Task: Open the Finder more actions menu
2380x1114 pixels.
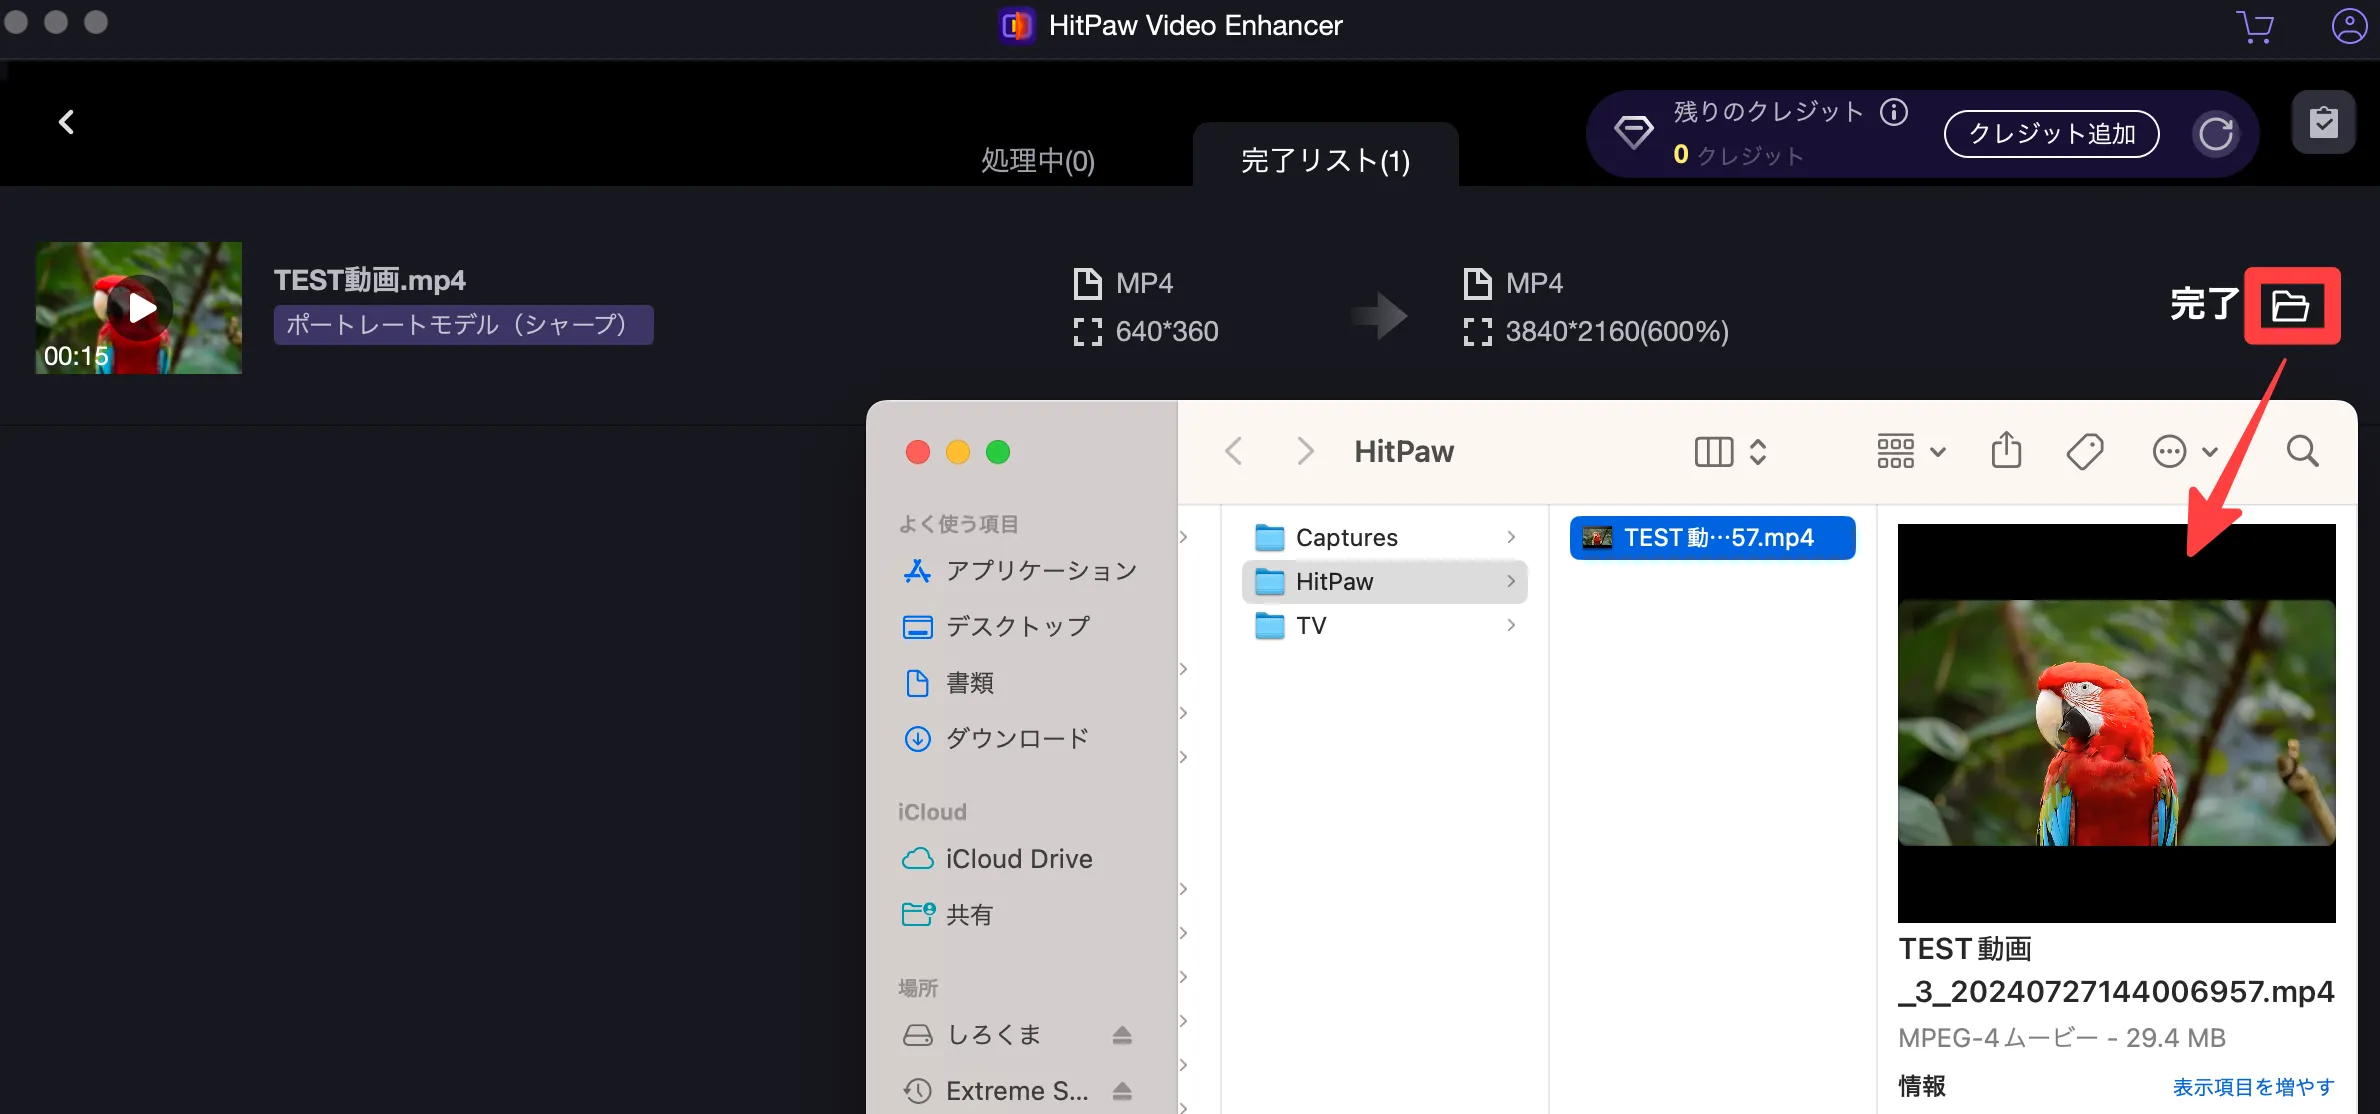Action: coord(2185,452)
